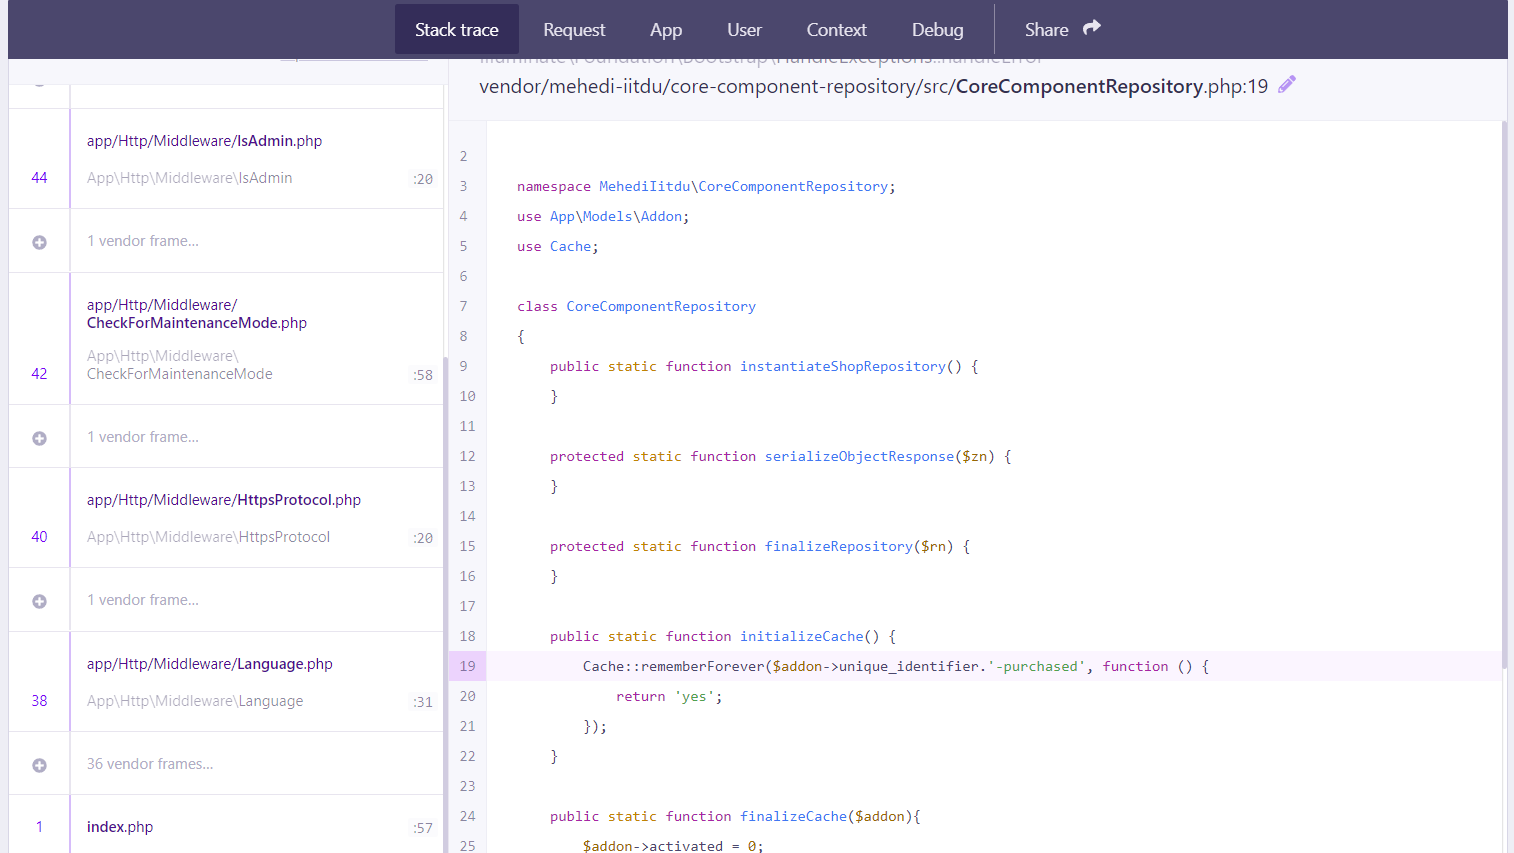Switch to the App tab
This screenshot has height=853, width=1514.
coord(666,29)
